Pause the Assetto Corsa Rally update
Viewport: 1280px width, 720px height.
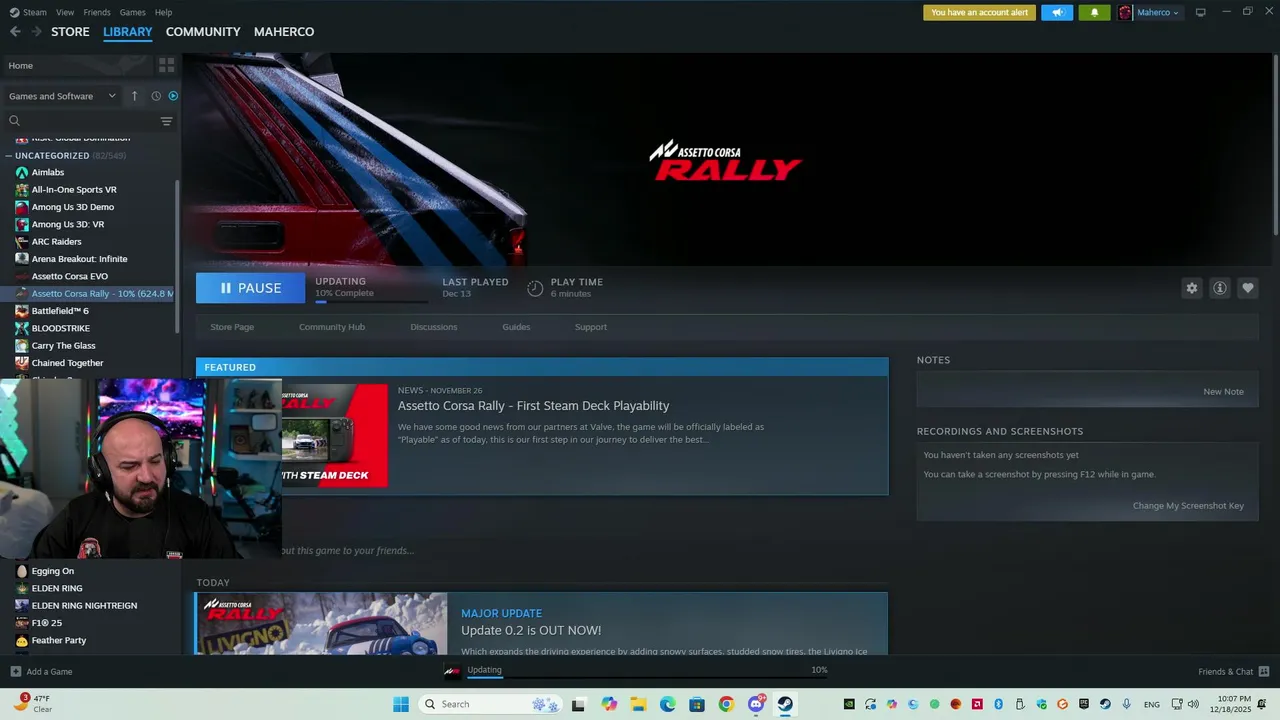click(250, 288)
